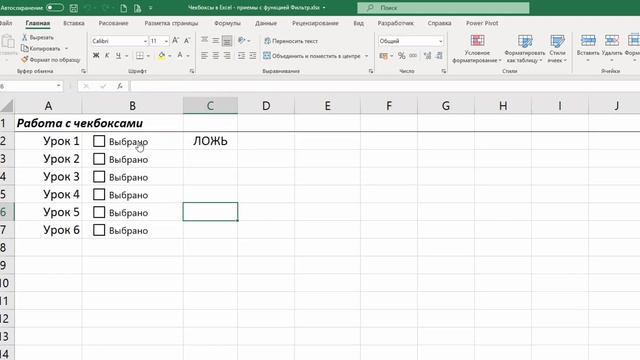Check the Выбрано checkbox for Урок 6
The height and width of the screenshot is (360, 640).
[x=99, y=230]
